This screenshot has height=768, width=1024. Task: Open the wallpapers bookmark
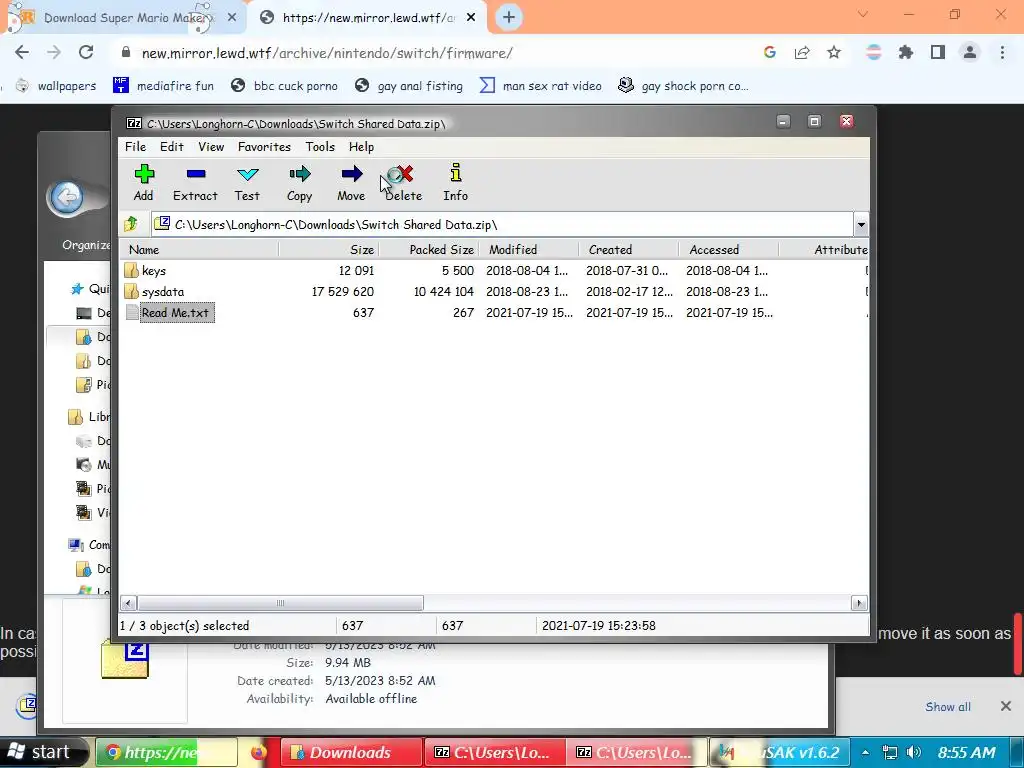(x=56, y=86)
